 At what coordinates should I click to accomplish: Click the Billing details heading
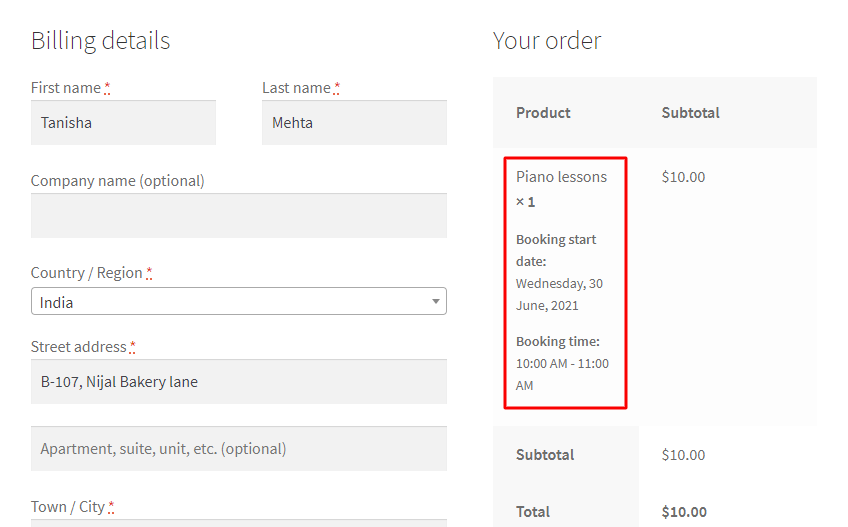[x=101, y=41]
